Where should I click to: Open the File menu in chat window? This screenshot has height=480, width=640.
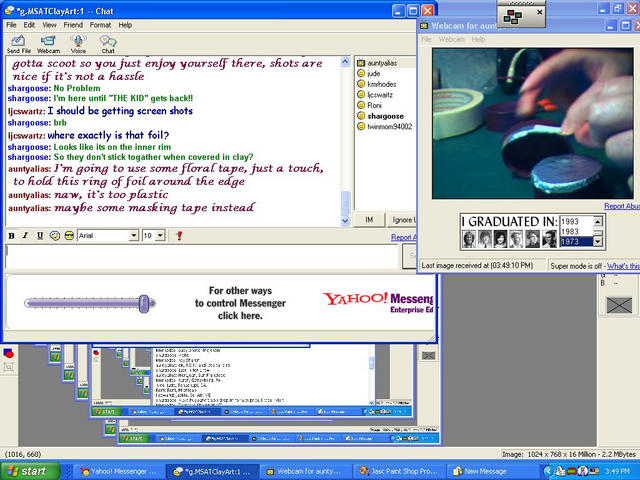pos(11,25)
